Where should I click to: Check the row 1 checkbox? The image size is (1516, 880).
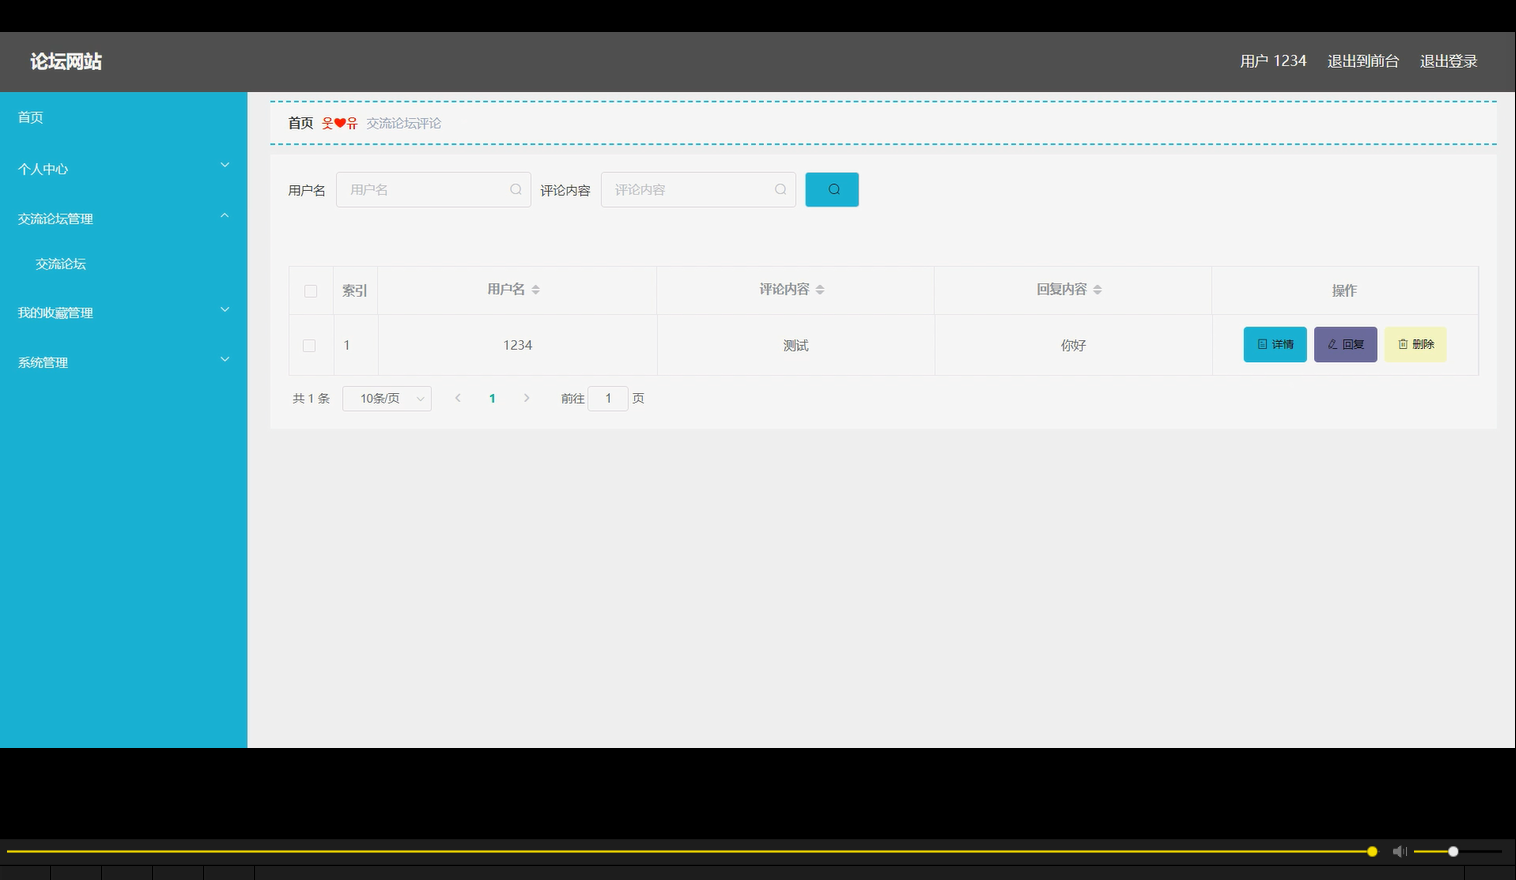pyautogui.click(x=309, y=345)
